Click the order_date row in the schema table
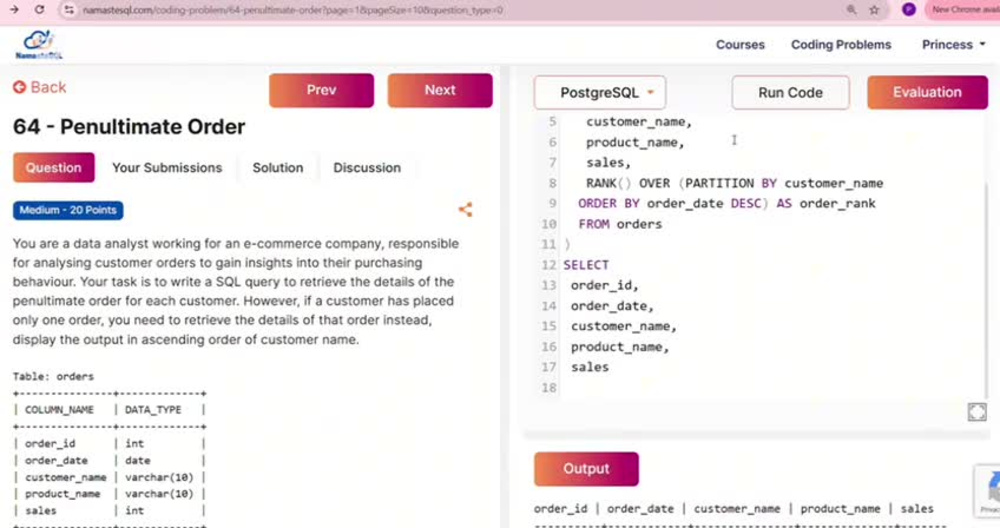1000x528 pixels. point(109,460)
